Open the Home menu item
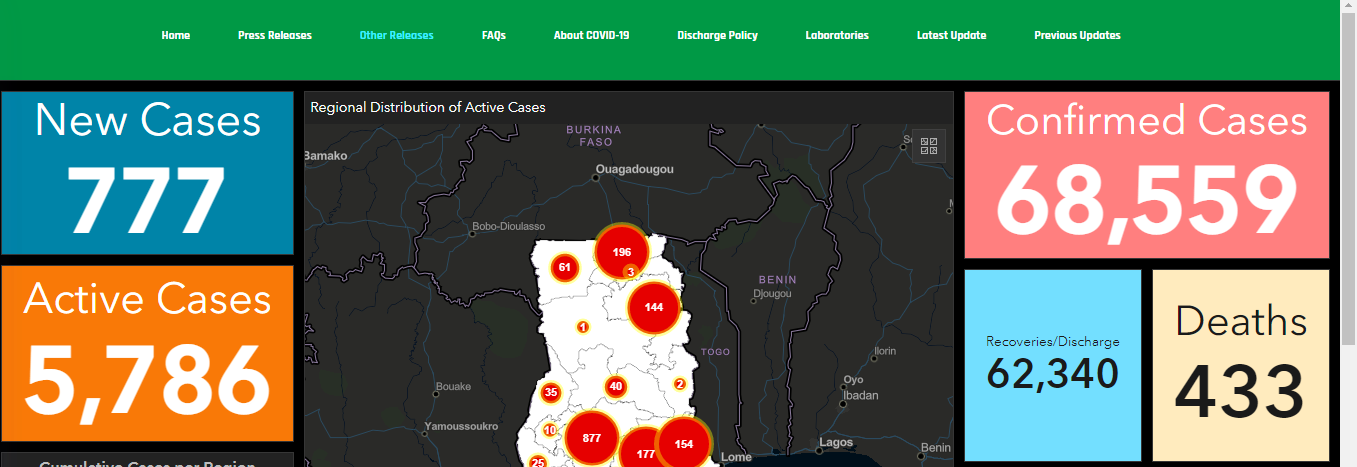 pos(176,35)
